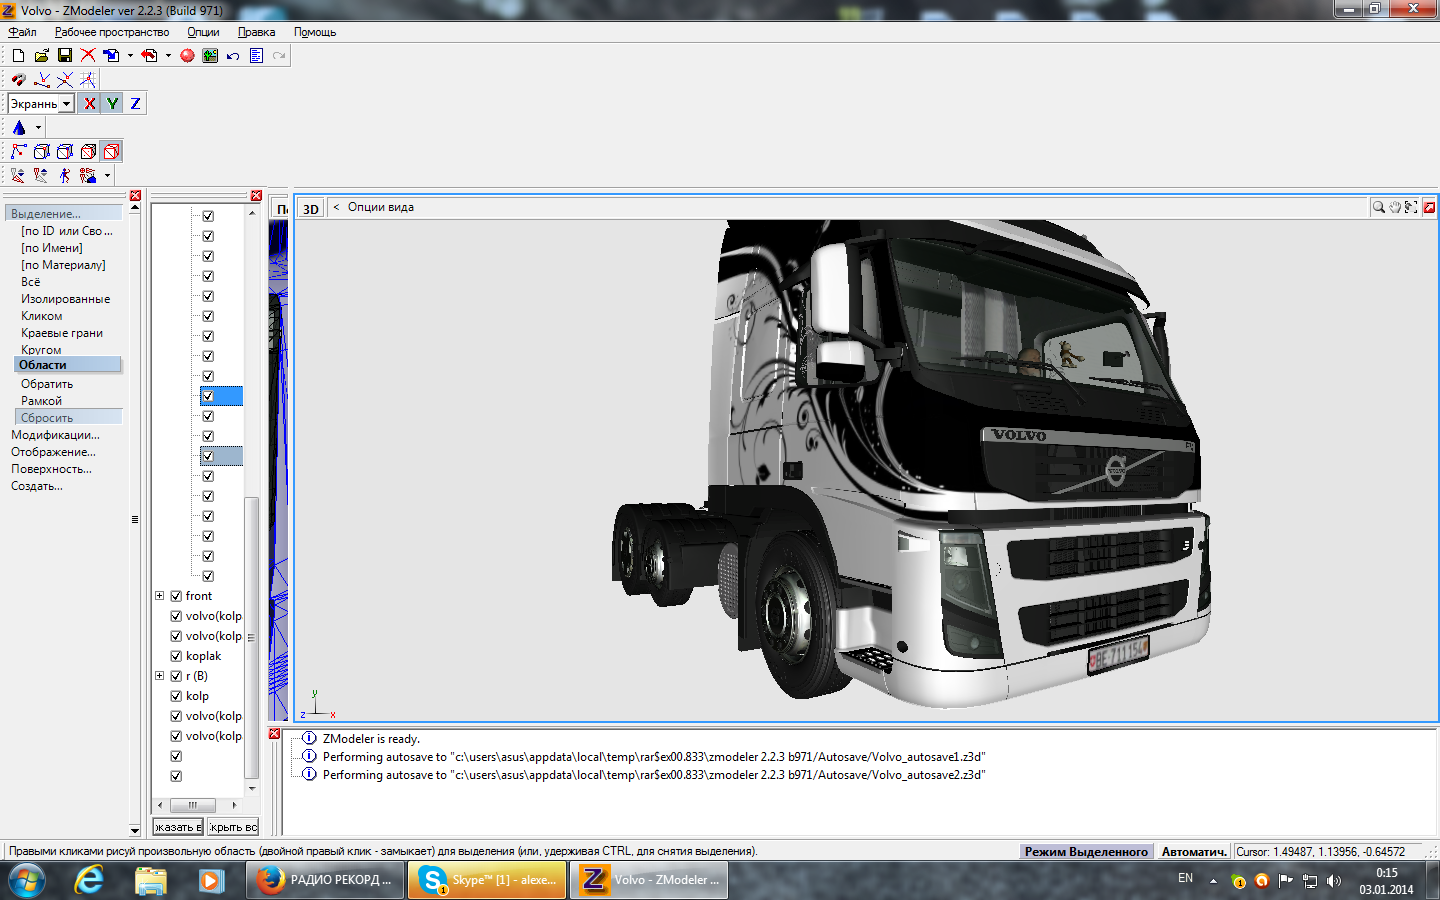
Task: Expand the r (B) tree node
Action: 160,676
